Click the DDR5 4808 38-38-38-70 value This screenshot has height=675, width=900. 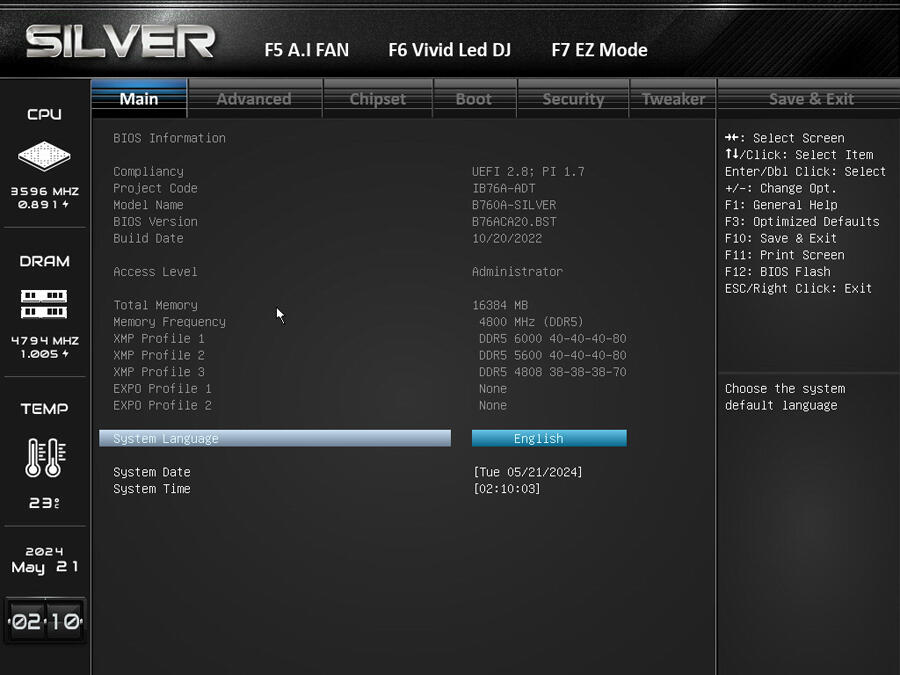click(553, 371)
